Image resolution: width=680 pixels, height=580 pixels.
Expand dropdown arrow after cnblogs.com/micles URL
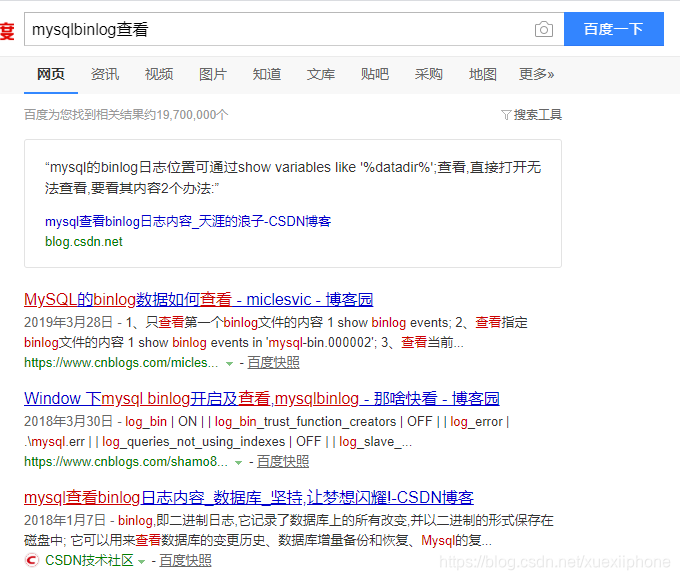pyautogui.click(x=229, y=364)
